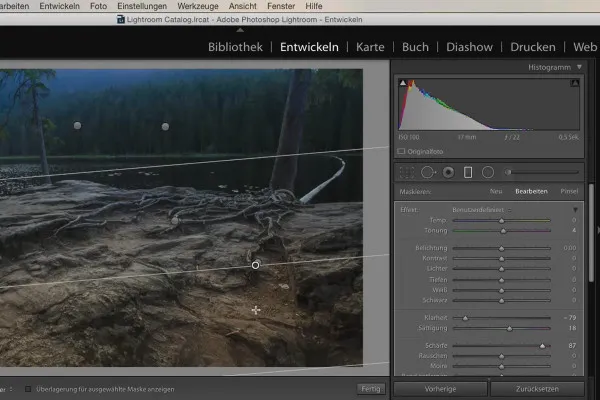Open the Hilfe menu
Screen dimensions: 600x400
click(314, 6)
